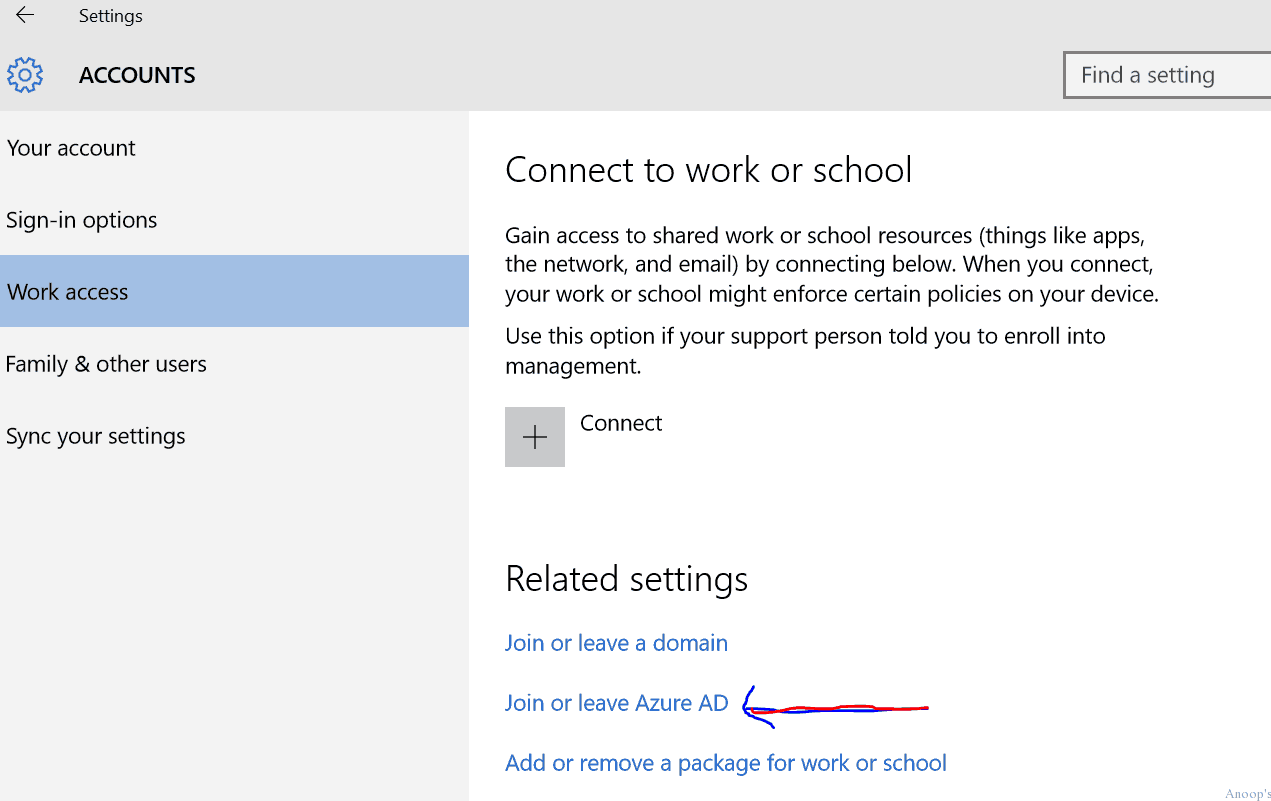Image resolution: width=1271 pixels, height=801 pixels.
Task: Click the ACCOUNTS header title
Action: point(137,75)
